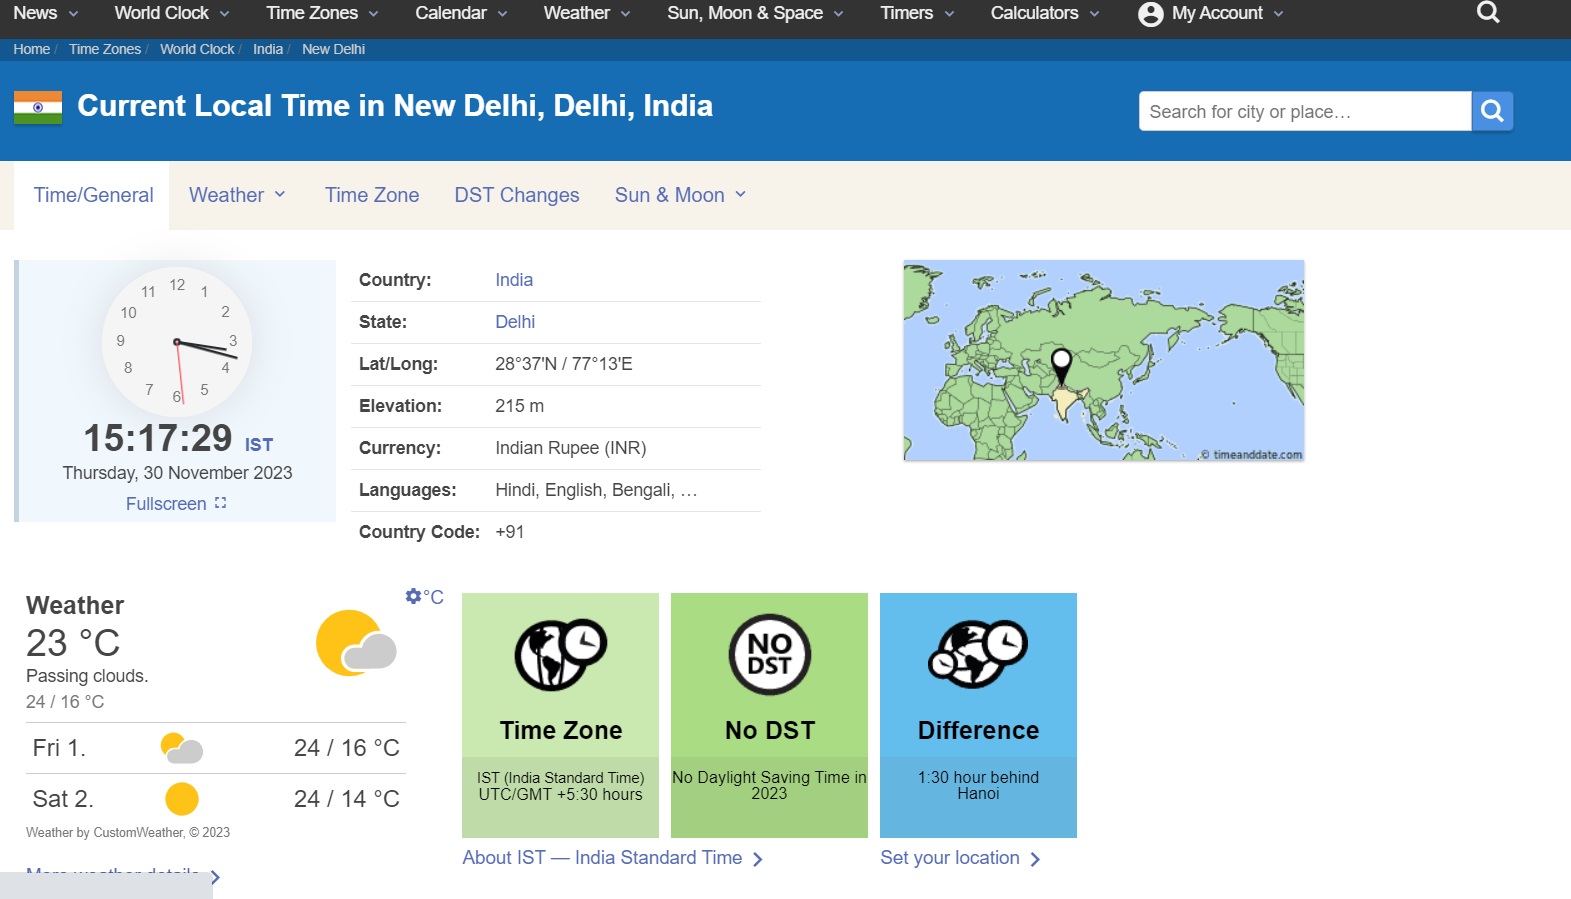Click the No DST circular icon
1571x899 pixels.
tap(769, 655)
